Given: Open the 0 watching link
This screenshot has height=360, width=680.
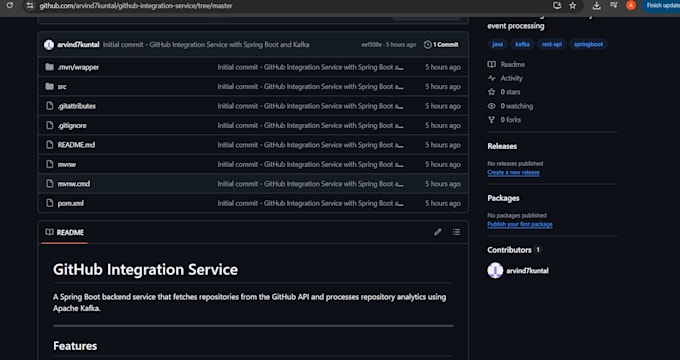Looking at the screenshot, I should [517, 106].
